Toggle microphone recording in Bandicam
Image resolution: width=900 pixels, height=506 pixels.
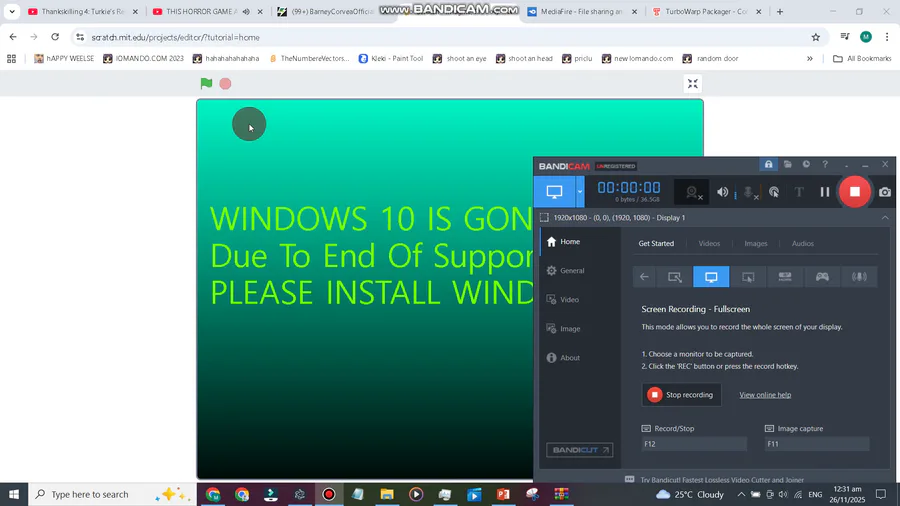pyautogui.click(x=748, y=192)
